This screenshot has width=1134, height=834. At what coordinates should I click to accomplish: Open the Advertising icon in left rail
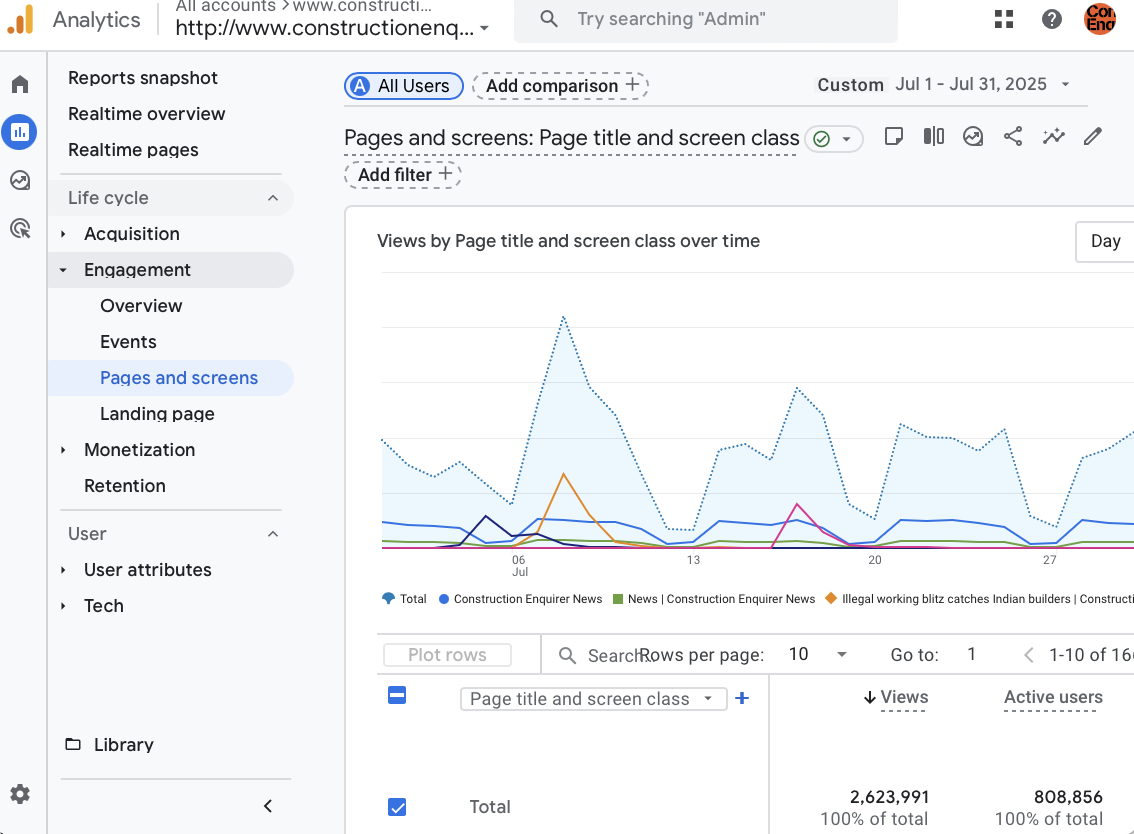coord(20,229)
